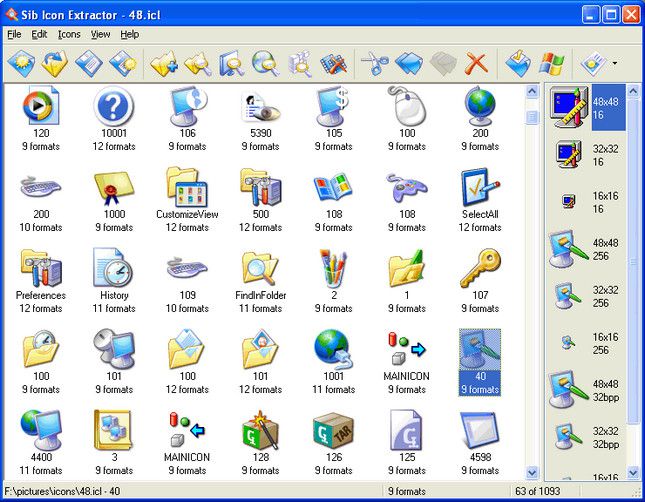Click the floppy disk Save toolbar icon

click(x=88, y=63)
